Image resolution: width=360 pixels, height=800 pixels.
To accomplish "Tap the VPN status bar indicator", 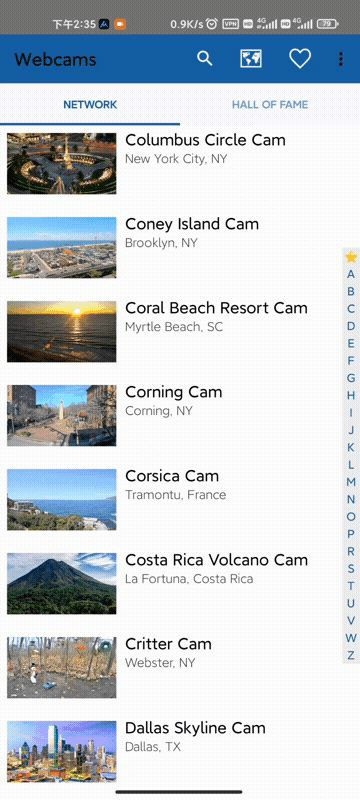I will pos(230,23).
